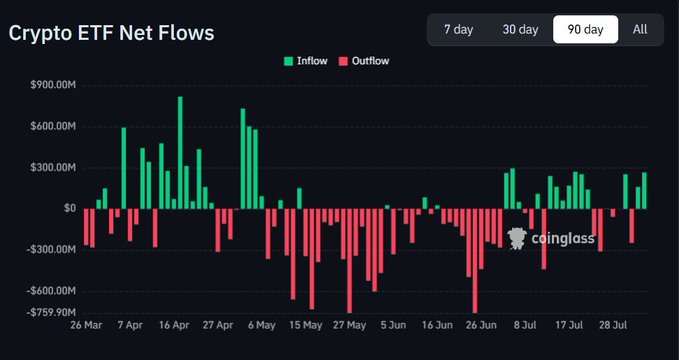Click the last green inflow bar on the right
The width and height of the screenshot is (679, 360).
tap(644, 191)
